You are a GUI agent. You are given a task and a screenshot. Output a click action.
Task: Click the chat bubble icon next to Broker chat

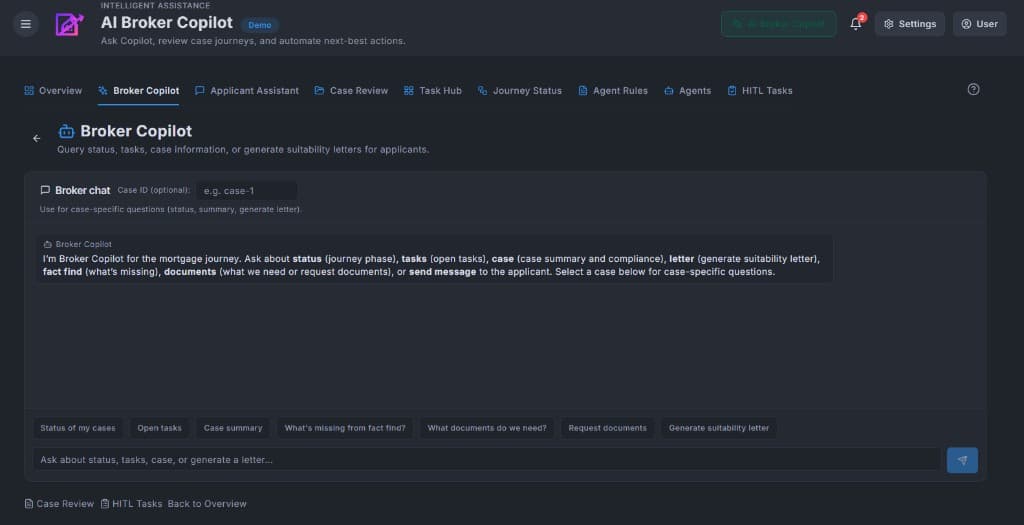tap(45, 190)
